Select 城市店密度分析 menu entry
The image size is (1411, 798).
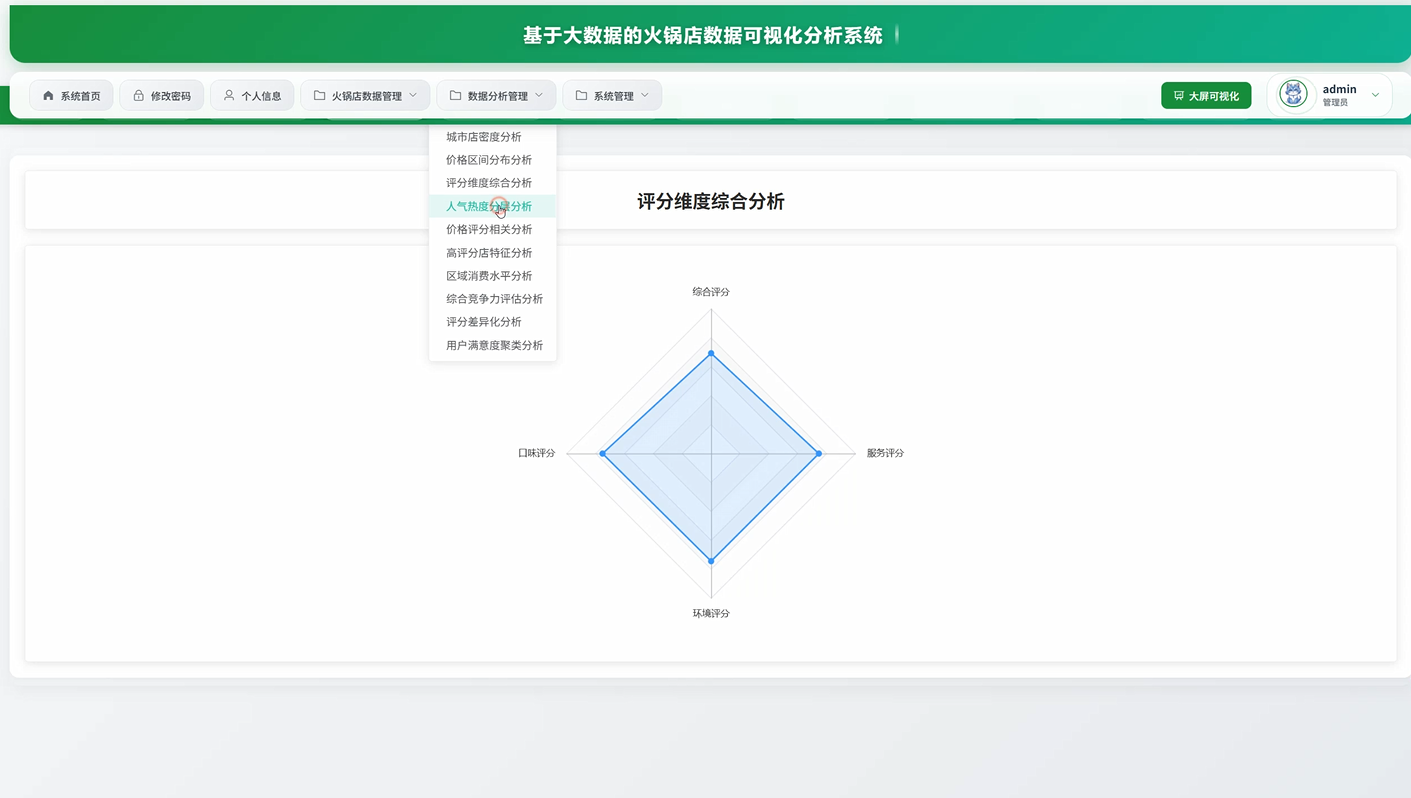[x=493, y=137]
